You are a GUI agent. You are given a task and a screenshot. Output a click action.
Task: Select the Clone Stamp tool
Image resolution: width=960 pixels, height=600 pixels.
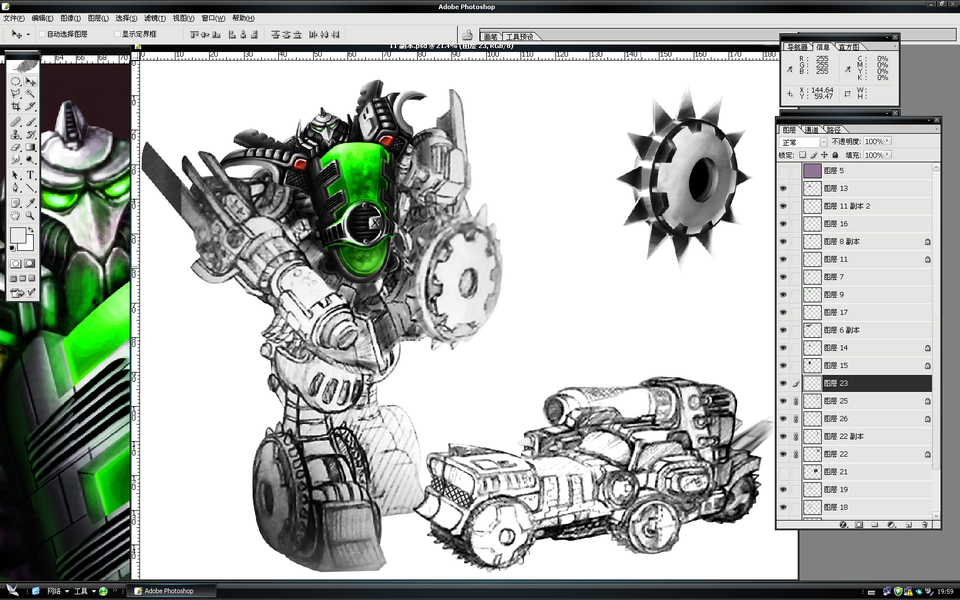16,134
